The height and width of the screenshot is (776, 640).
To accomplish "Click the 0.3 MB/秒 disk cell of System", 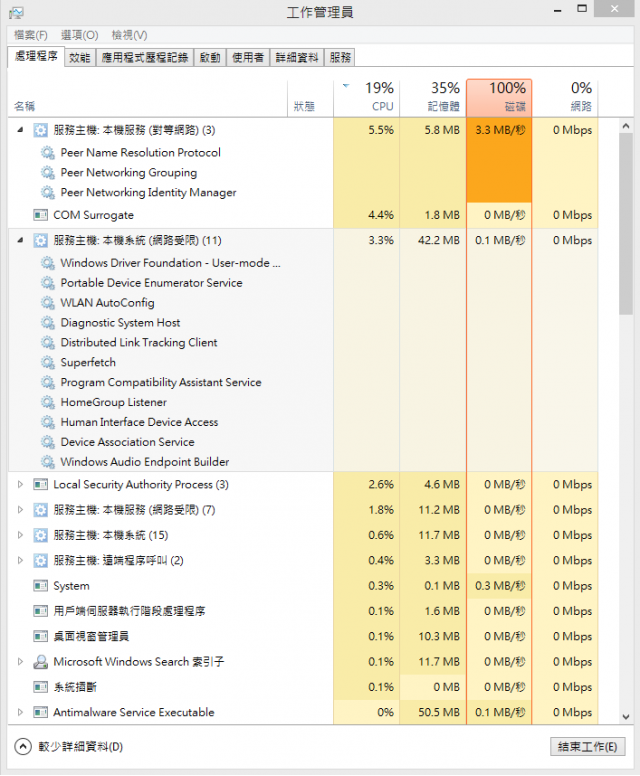I will pos(499,585).
